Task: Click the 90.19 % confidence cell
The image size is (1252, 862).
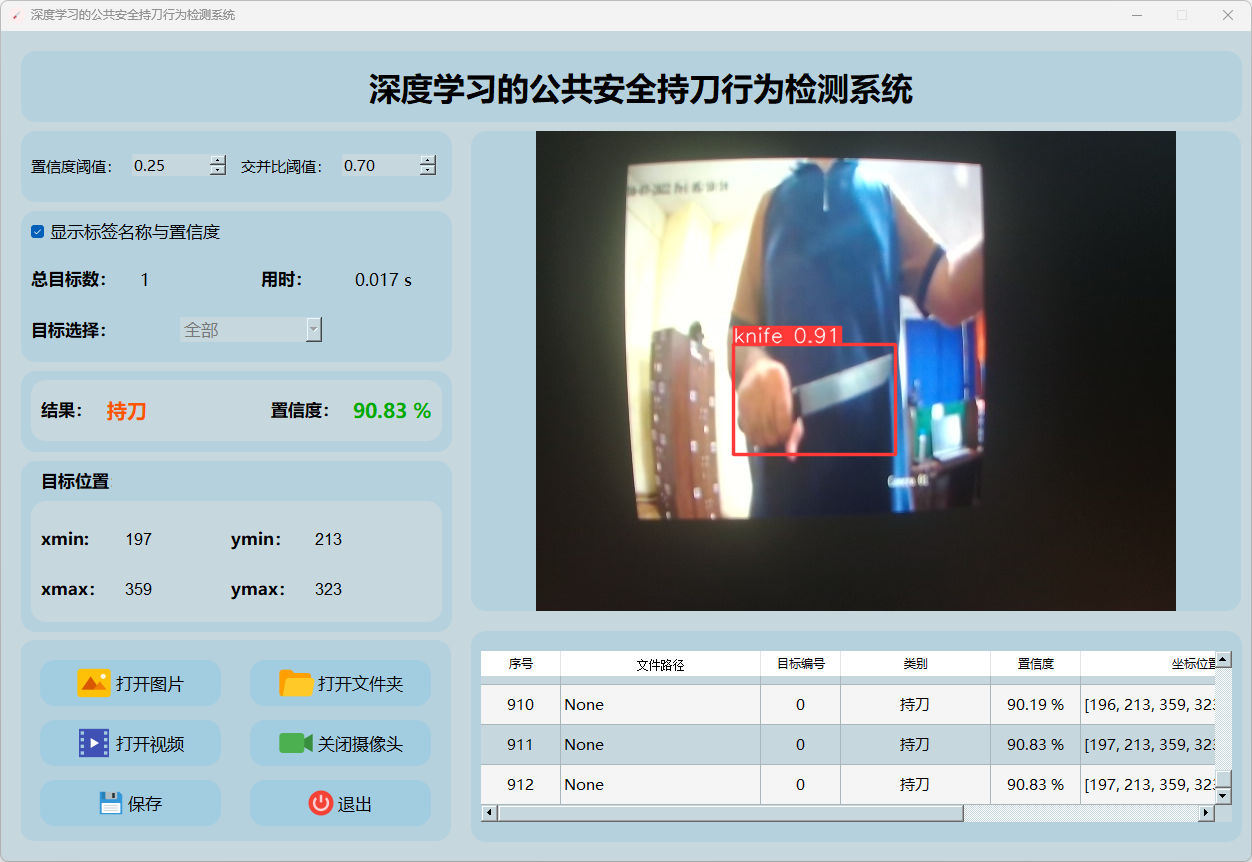Action: [1035, 705]
